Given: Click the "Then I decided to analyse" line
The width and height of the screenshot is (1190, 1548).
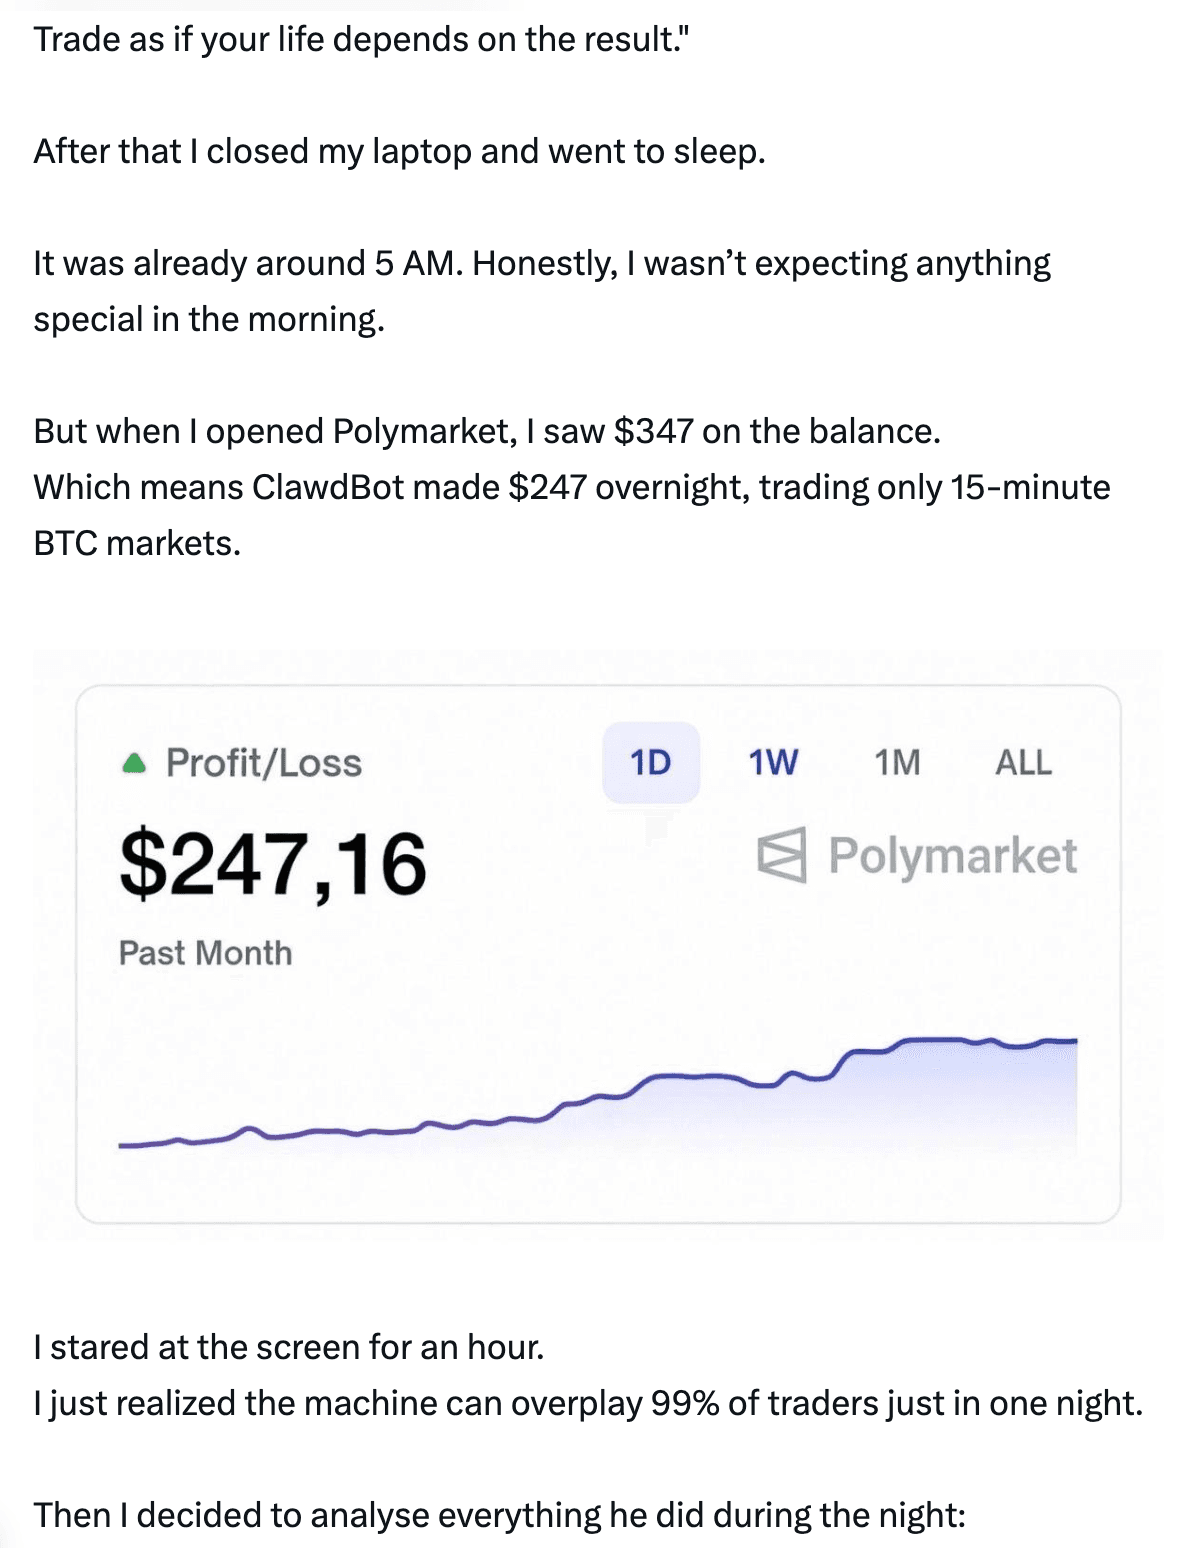Looking at the screenshot, I should pos(499,1516).
